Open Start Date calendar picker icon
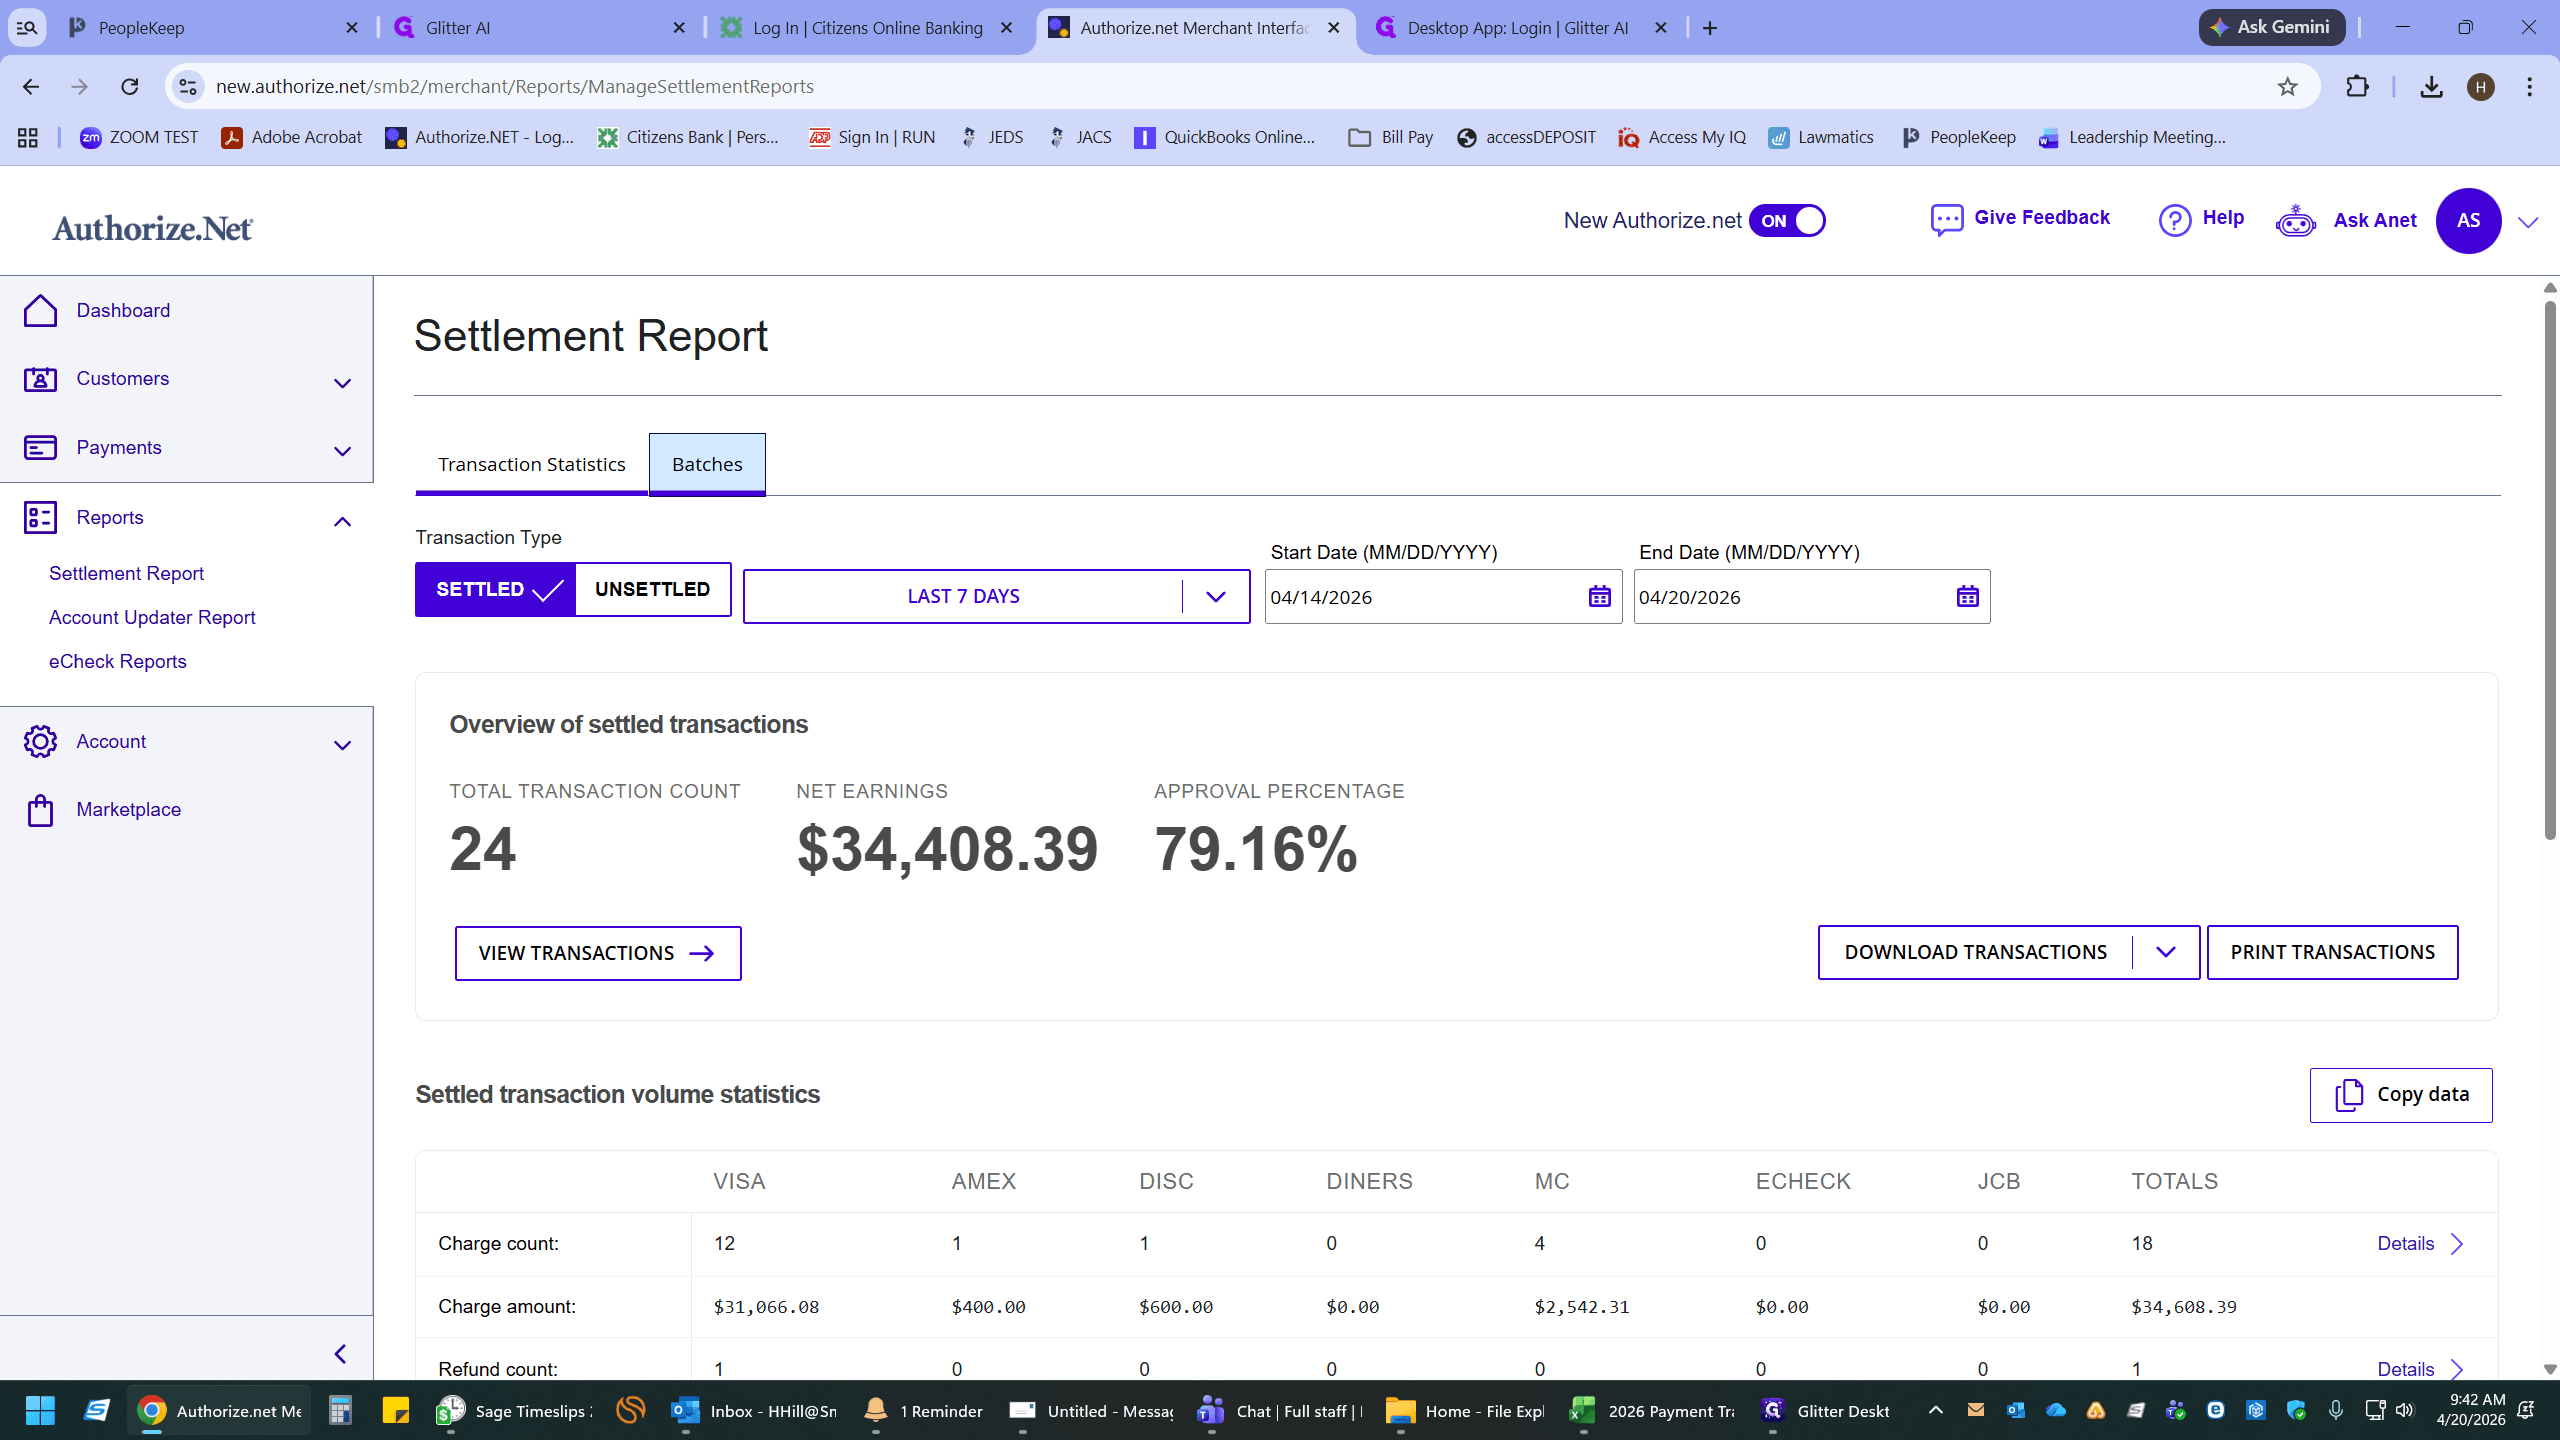 1599,597
